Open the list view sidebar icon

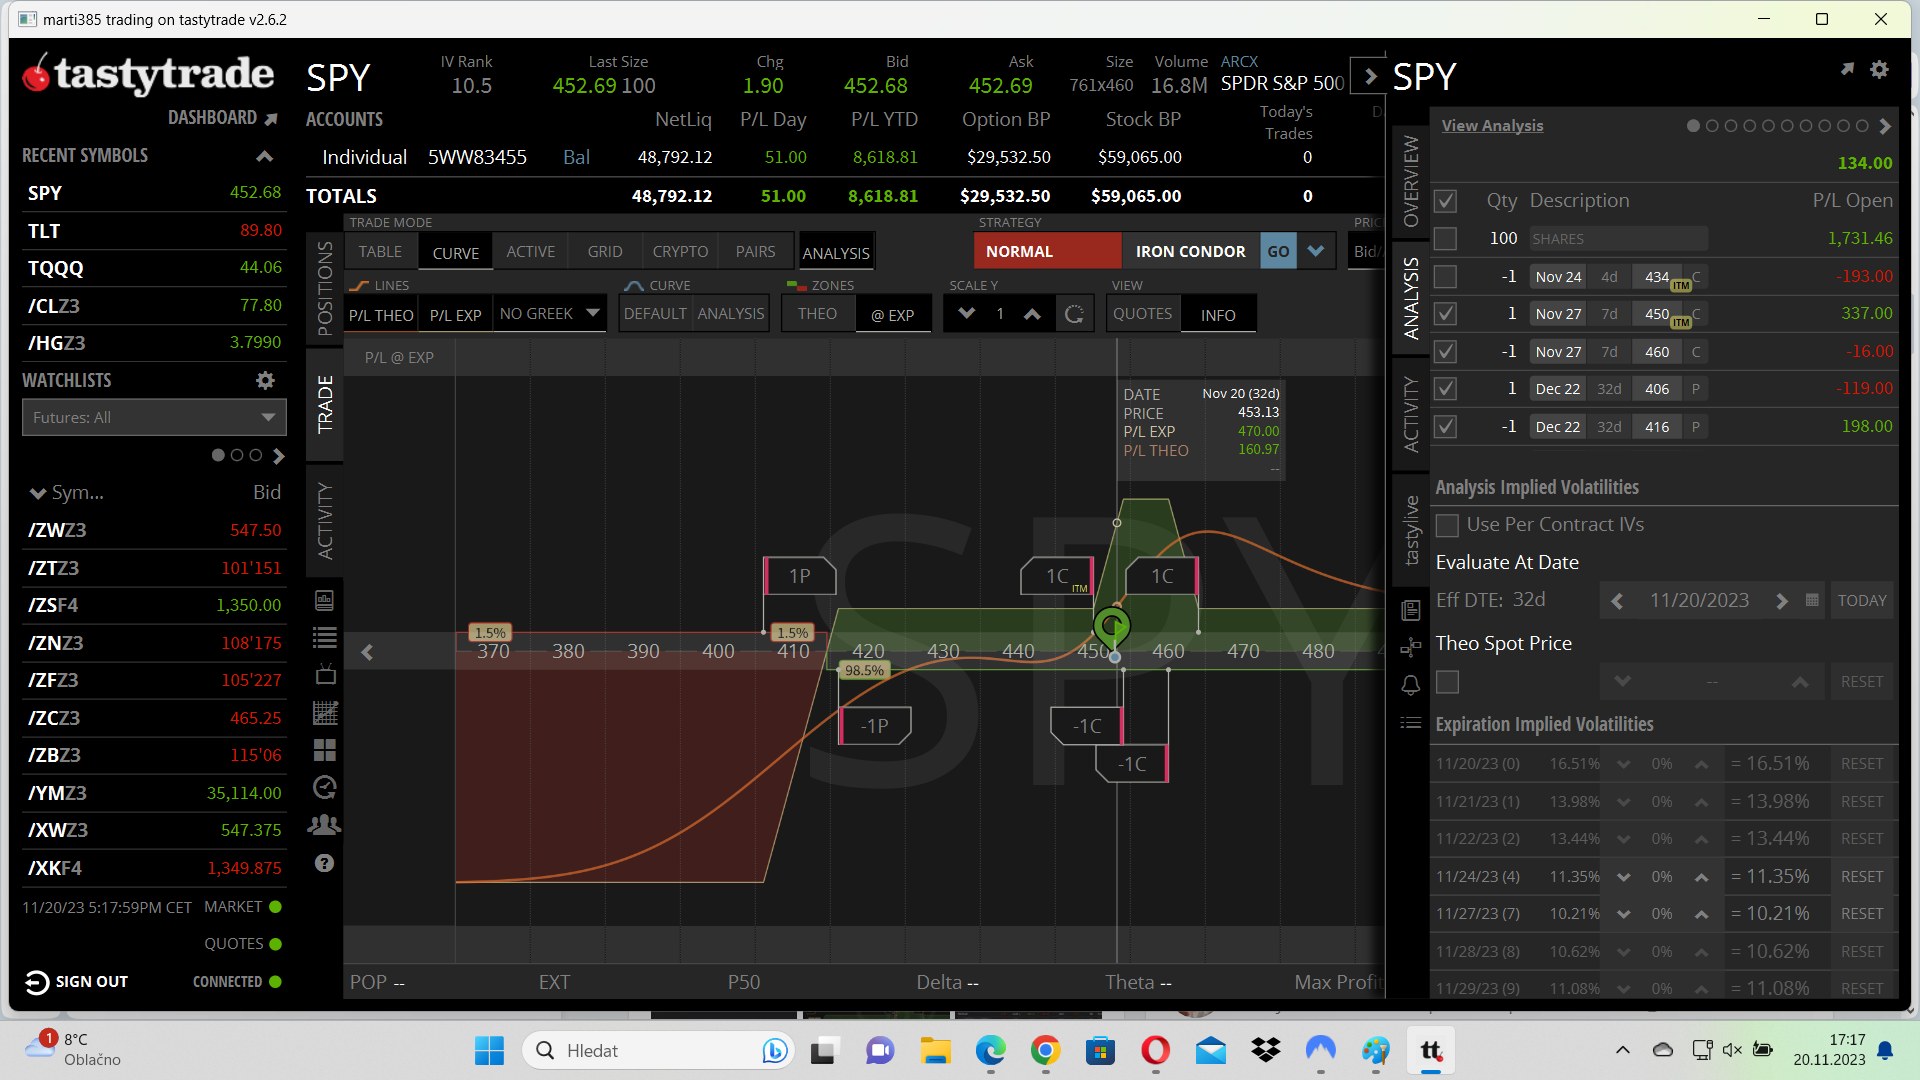[325, 638]
